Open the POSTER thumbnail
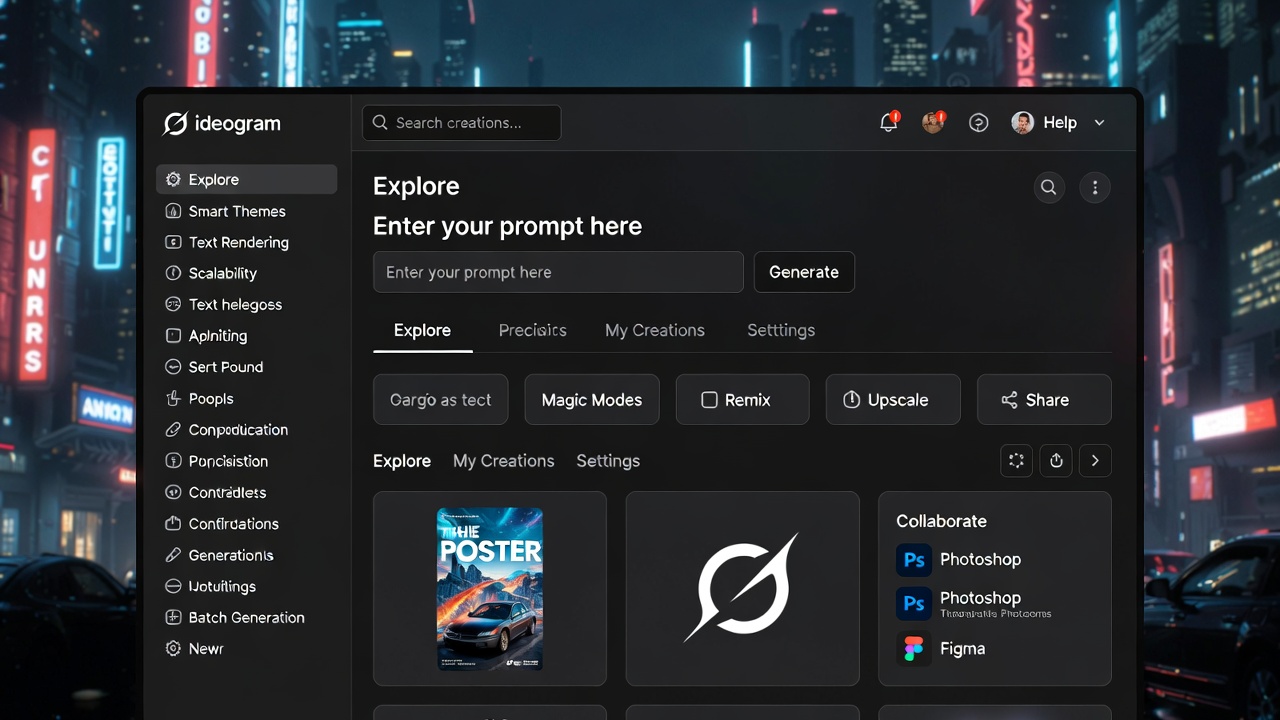This screenshot has height=720, width=1280. pos(490,588)
